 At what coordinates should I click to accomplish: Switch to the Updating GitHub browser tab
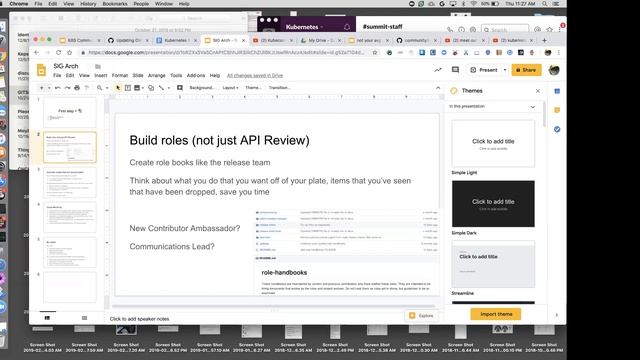point(128,40)
